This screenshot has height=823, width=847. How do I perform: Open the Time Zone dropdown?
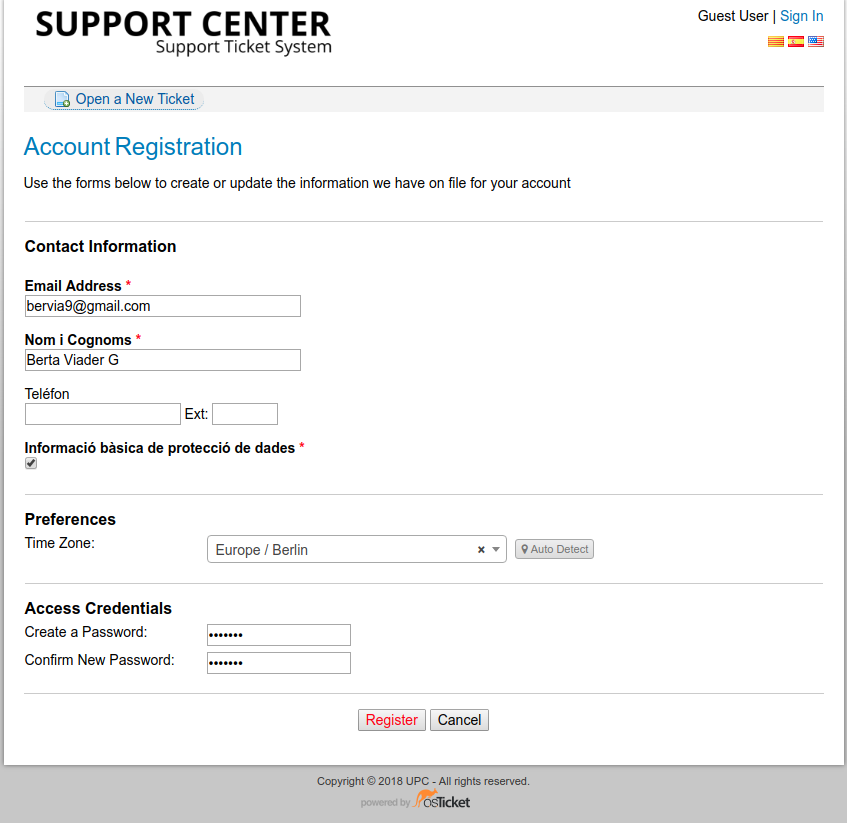(495, 548)
